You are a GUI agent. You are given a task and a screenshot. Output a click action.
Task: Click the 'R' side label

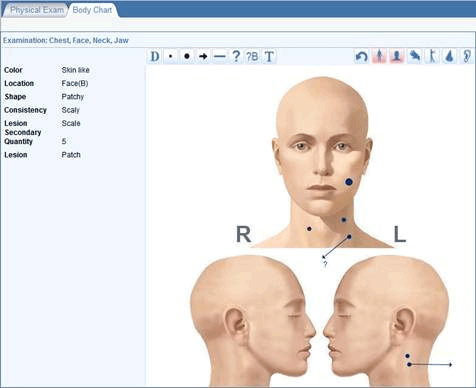point(244,234)
